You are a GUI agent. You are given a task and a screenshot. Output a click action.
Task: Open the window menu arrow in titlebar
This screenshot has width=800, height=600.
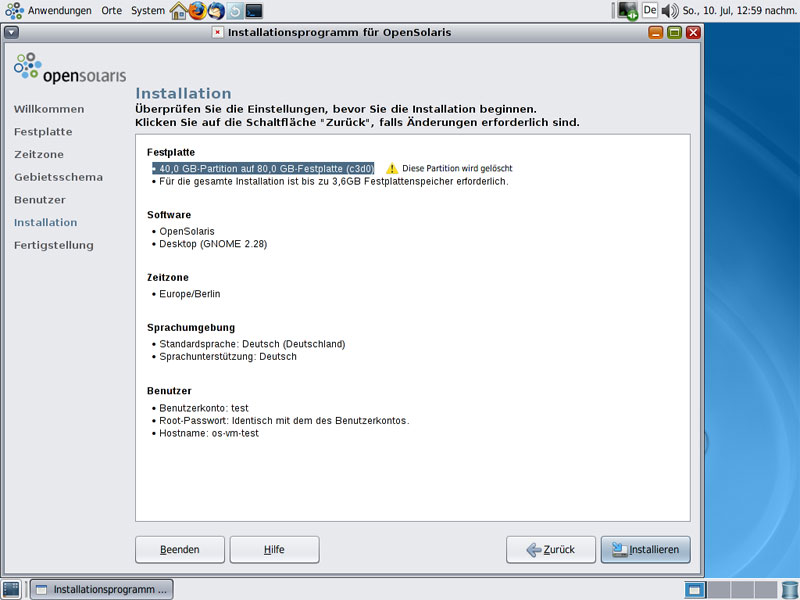tap(11, 32)
